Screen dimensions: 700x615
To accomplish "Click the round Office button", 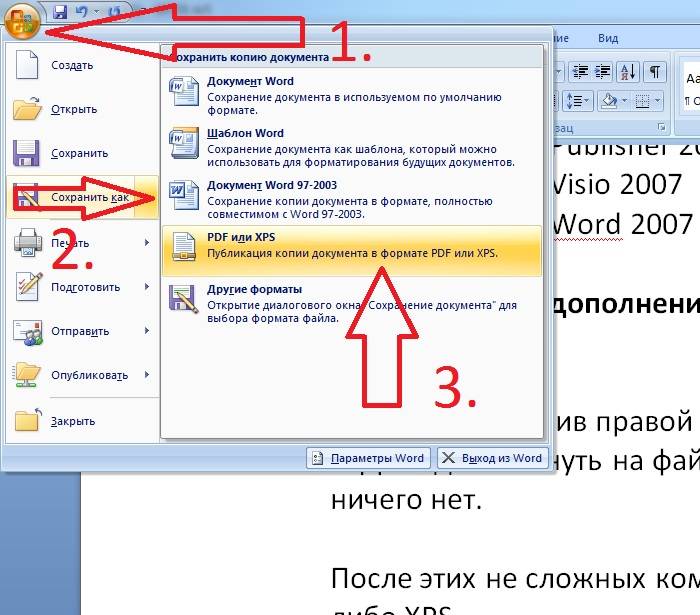I will (x=23, y=21).
